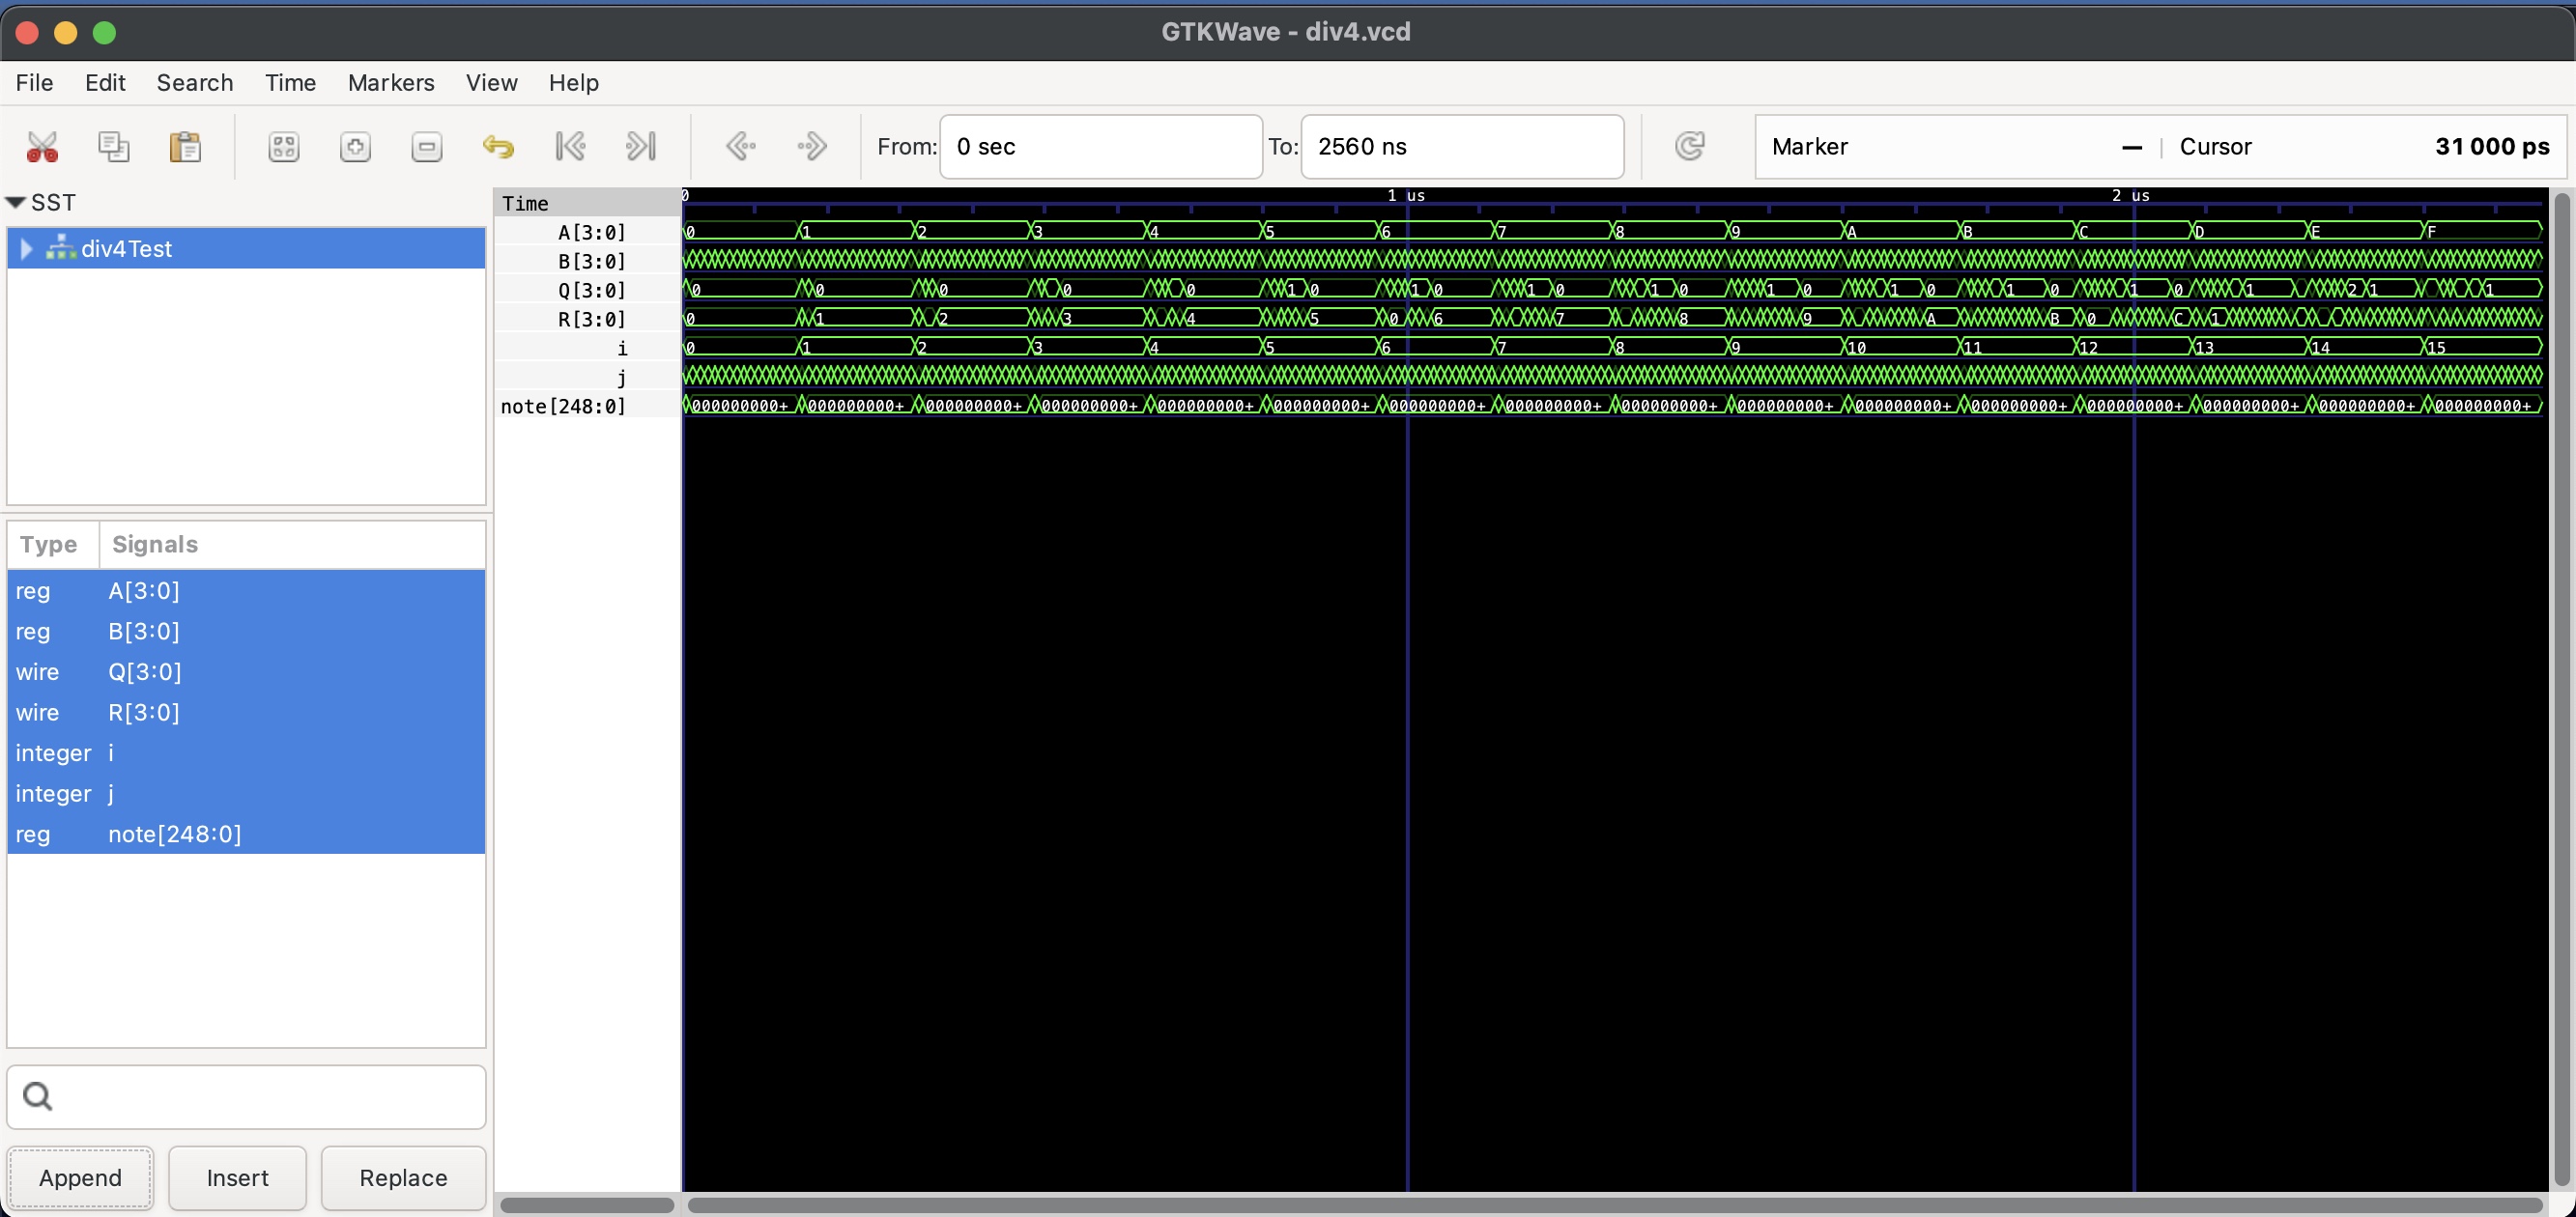Click the To time field showing 2560 ns
Screen dimensions: 2576x1217
tap(1462, 146)
